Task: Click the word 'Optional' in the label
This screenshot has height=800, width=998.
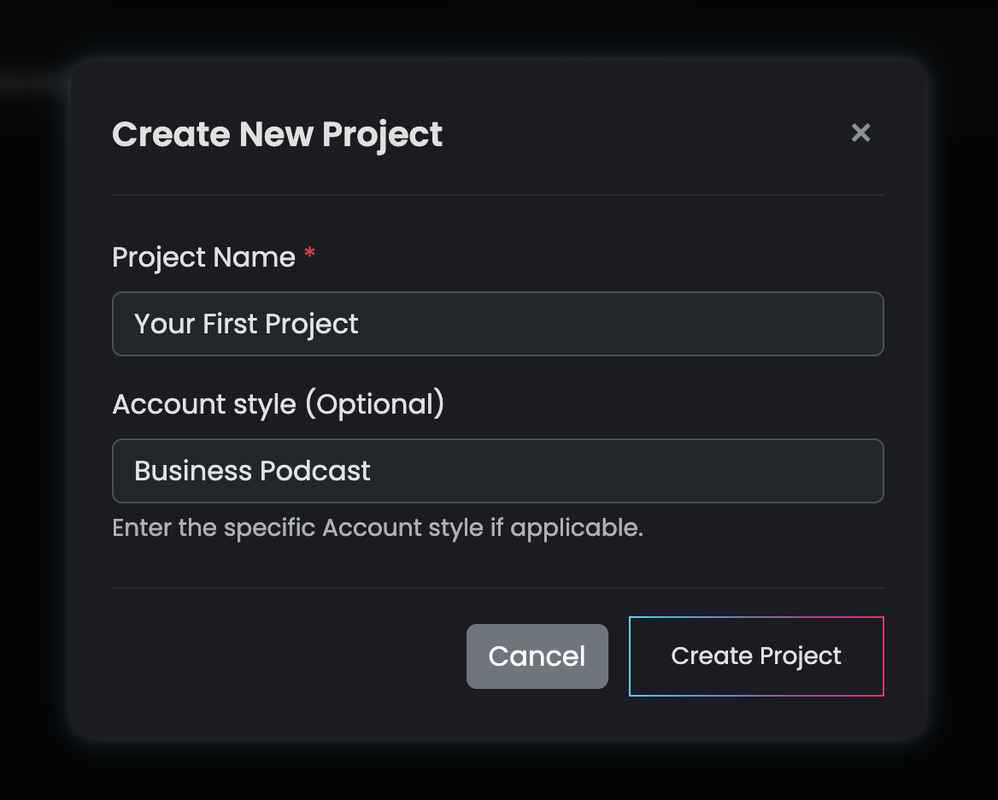Action: click(374, 404)
